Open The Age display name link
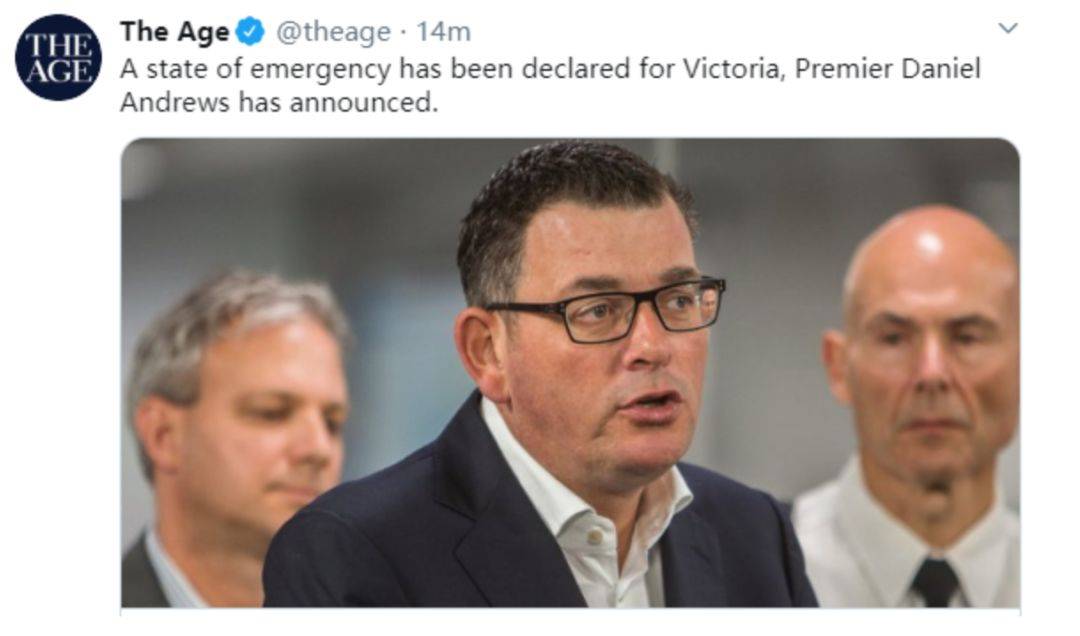Viewport: 1080px width, 636px height. 174,32
